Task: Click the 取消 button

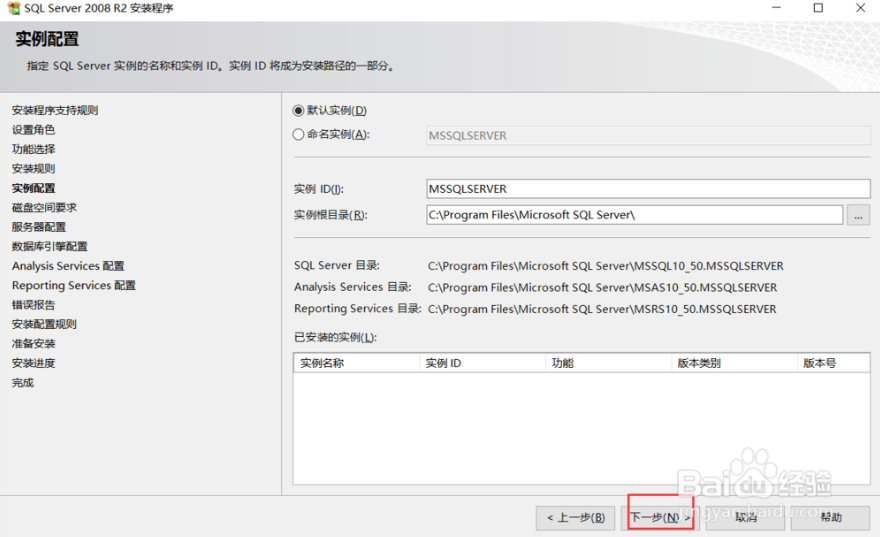Action: pos(745,518)
